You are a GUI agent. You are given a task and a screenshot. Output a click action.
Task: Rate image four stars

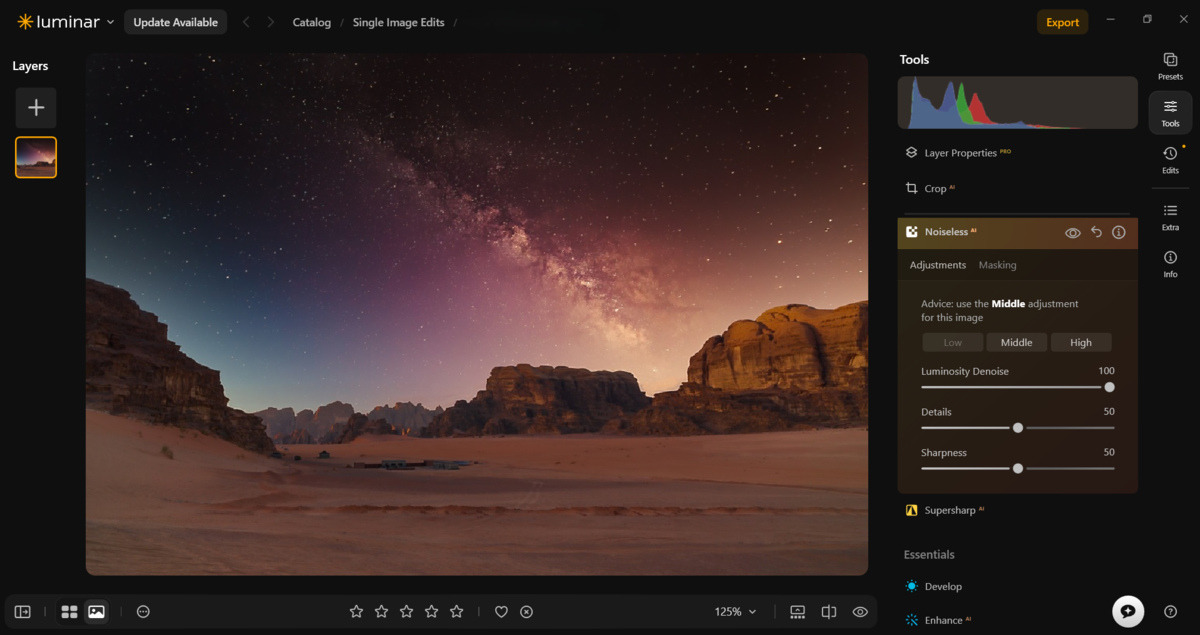431,611
